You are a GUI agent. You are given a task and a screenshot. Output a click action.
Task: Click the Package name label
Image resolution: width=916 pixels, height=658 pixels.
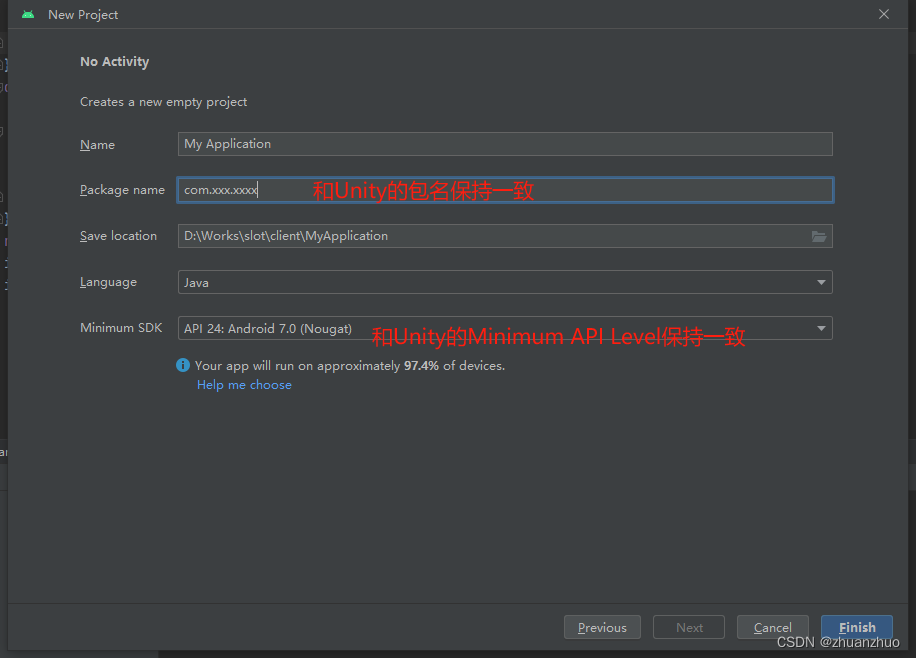click(x=122, y=190)
